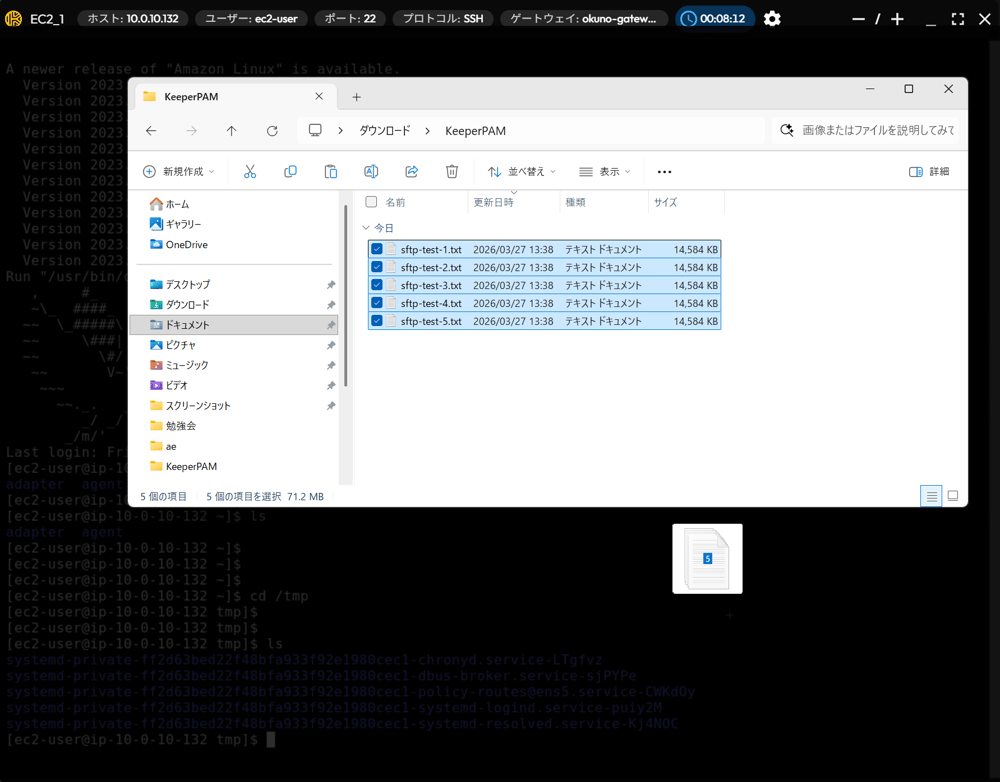
Task: Add a new Explorer tab
Action: pyautogui.click(x=356, y=97)
